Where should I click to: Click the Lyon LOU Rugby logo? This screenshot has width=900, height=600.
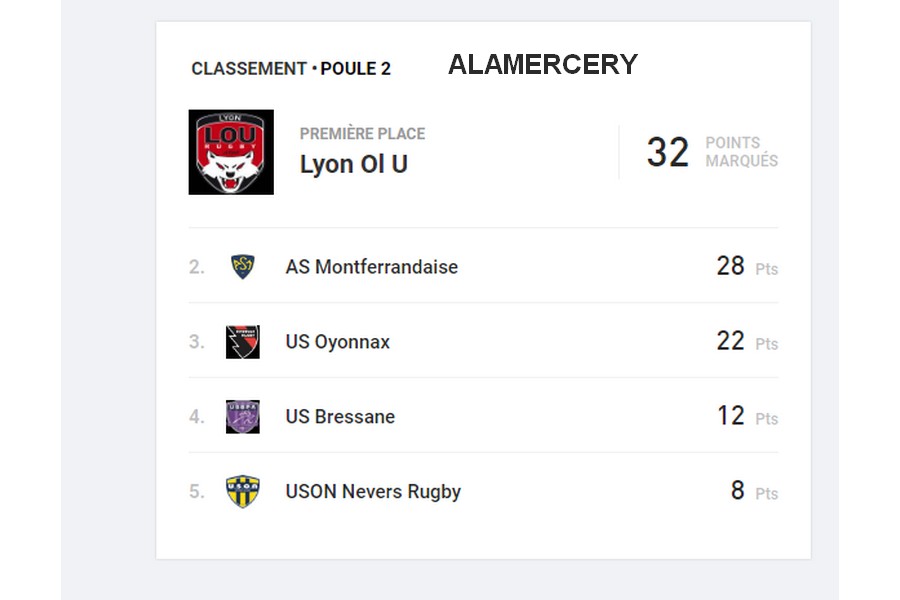(x=231, y=152)
